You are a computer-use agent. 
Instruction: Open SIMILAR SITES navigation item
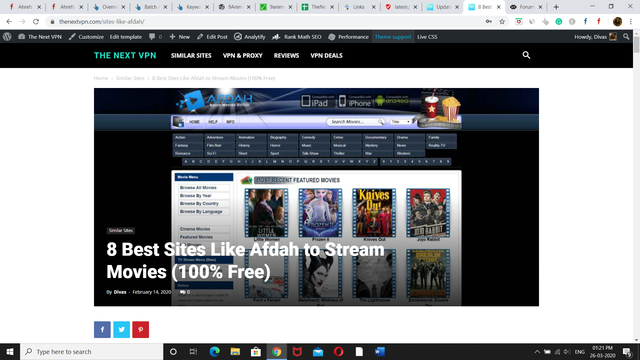[191, 56]
